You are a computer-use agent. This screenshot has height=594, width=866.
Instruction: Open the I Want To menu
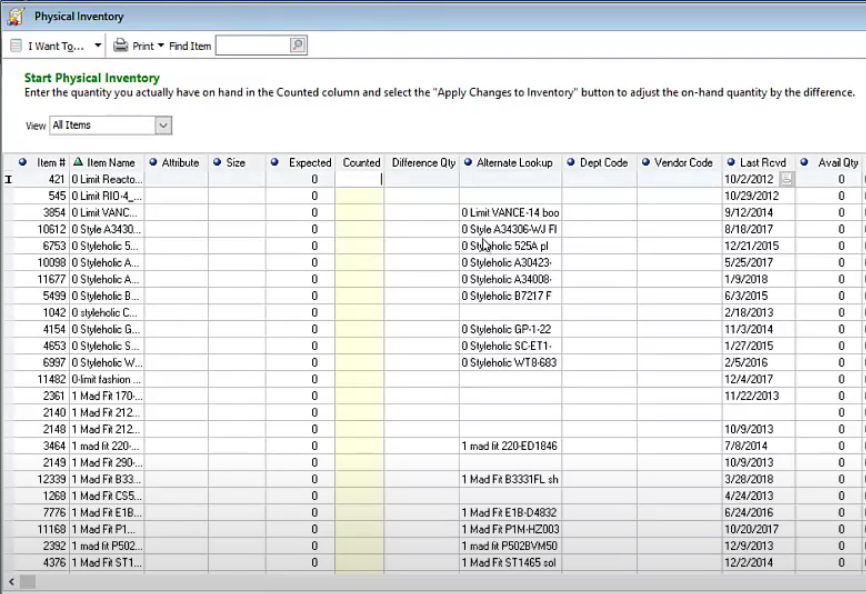[x=56, y=46]
